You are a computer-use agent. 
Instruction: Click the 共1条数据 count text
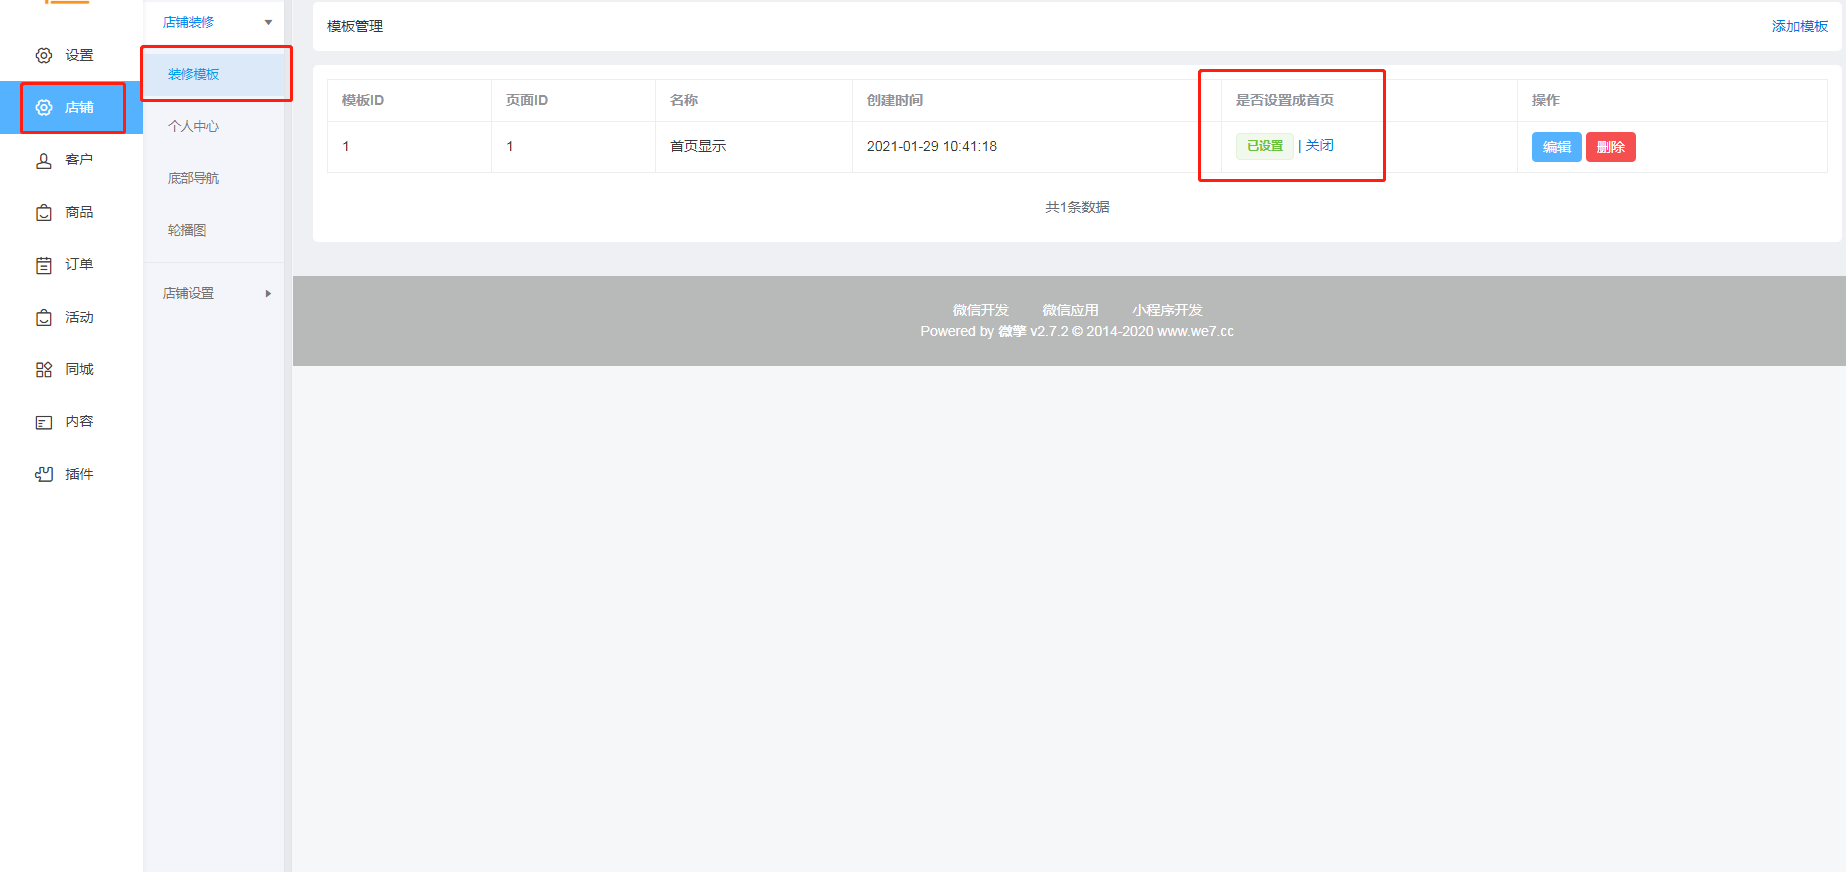(1077, 208)
